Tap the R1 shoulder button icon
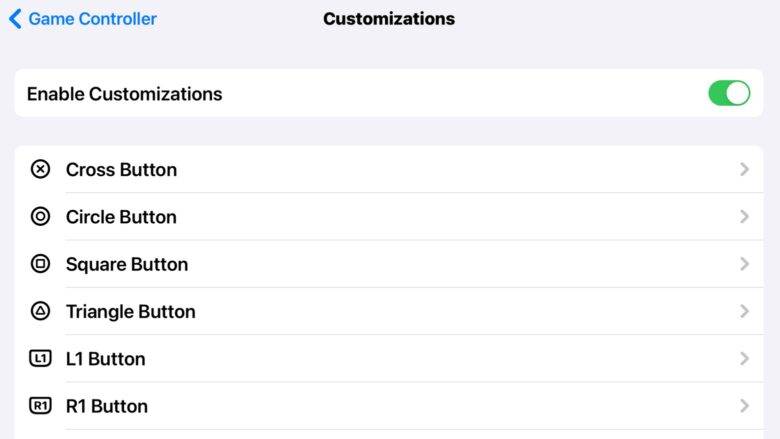 [x=40, y=406]
